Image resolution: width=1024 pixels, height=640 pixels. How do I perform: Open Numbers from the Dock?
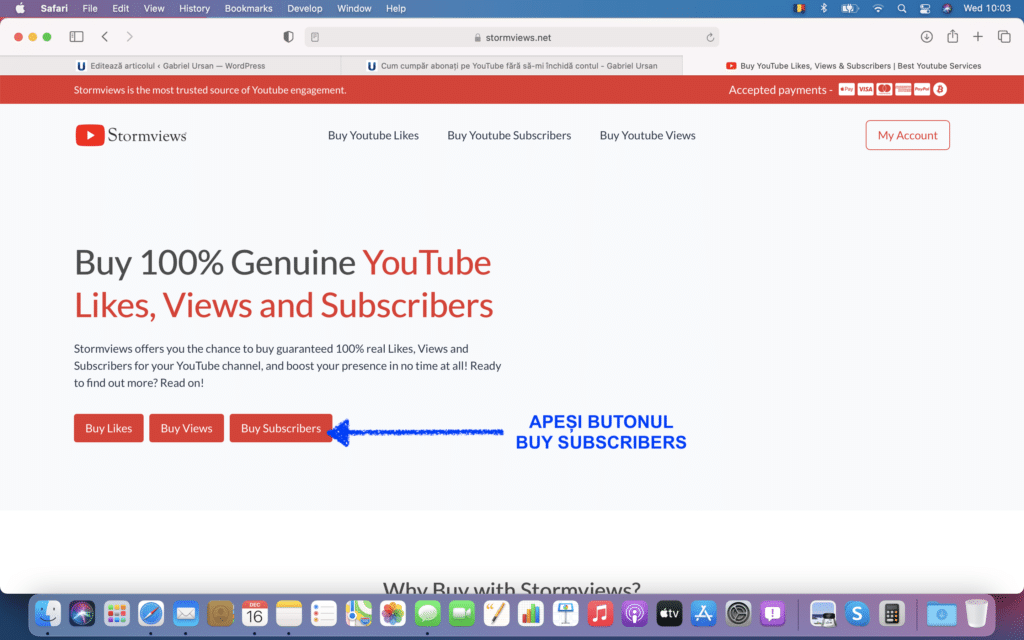click(530, 613)
